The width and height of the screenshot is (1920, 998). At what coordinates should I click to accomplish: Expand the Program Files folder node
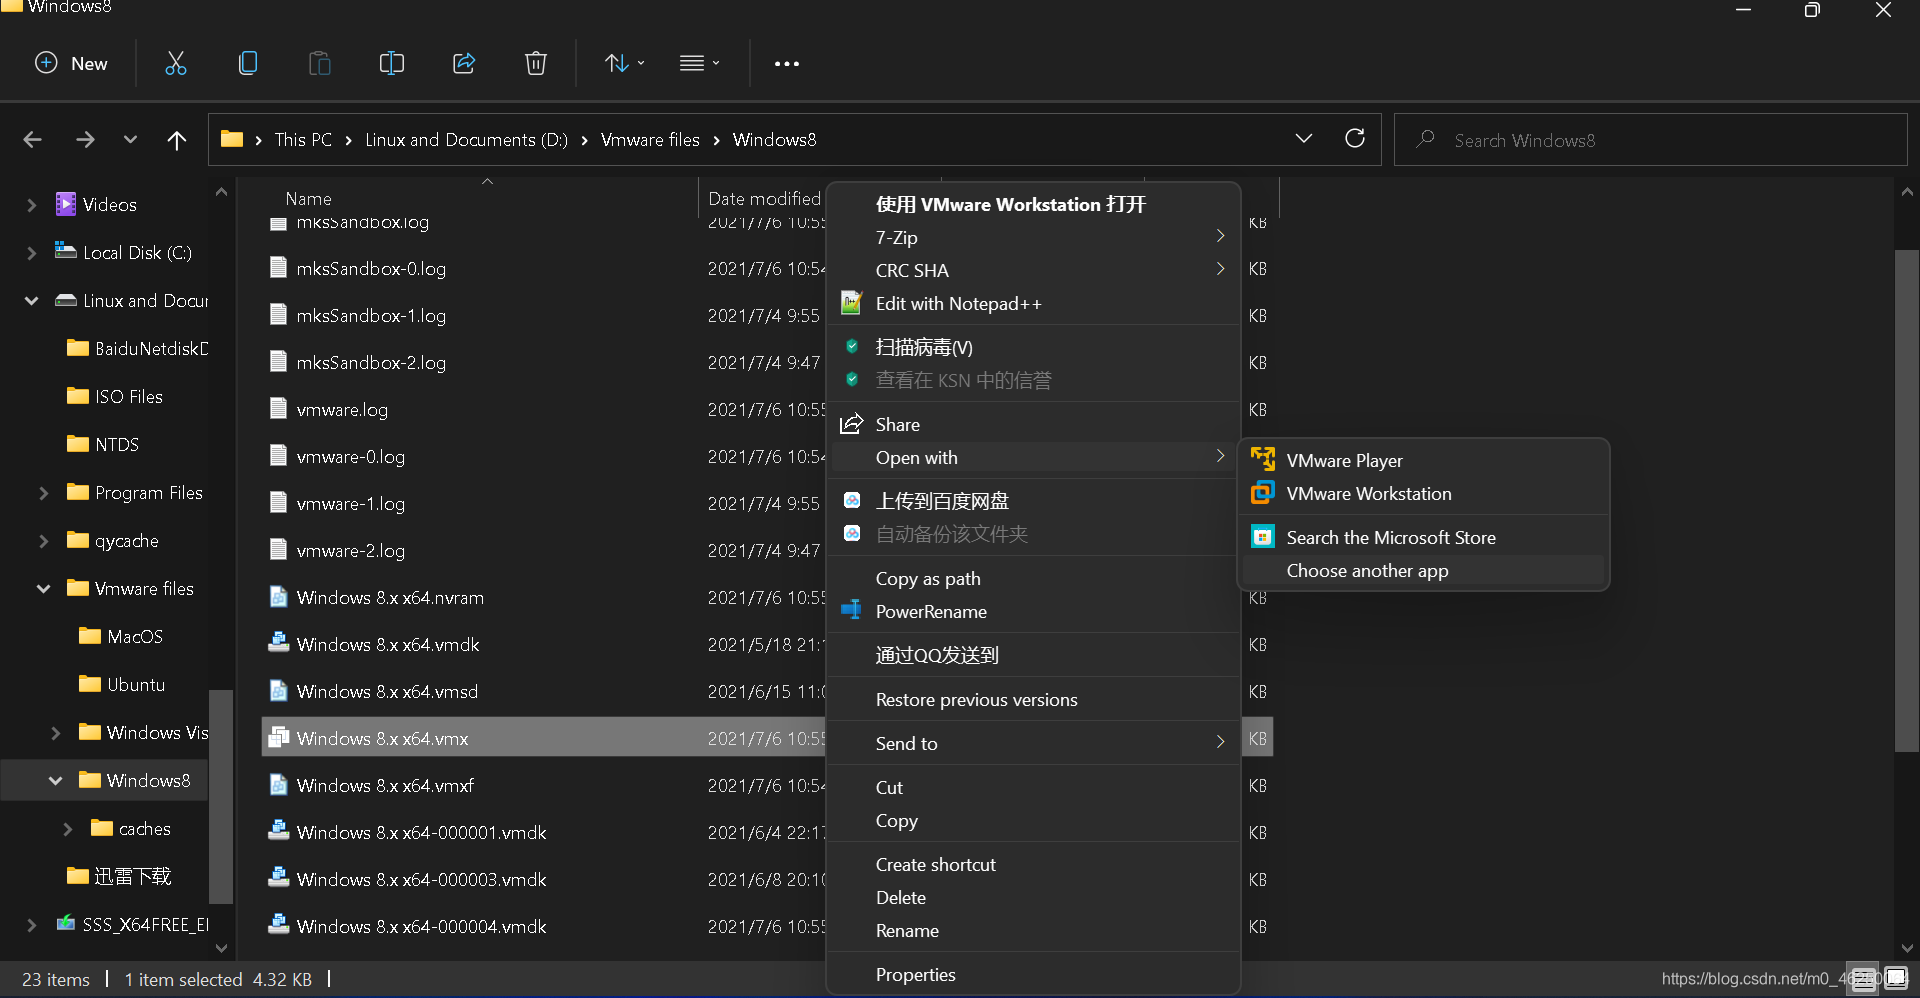tap(43, 493)
